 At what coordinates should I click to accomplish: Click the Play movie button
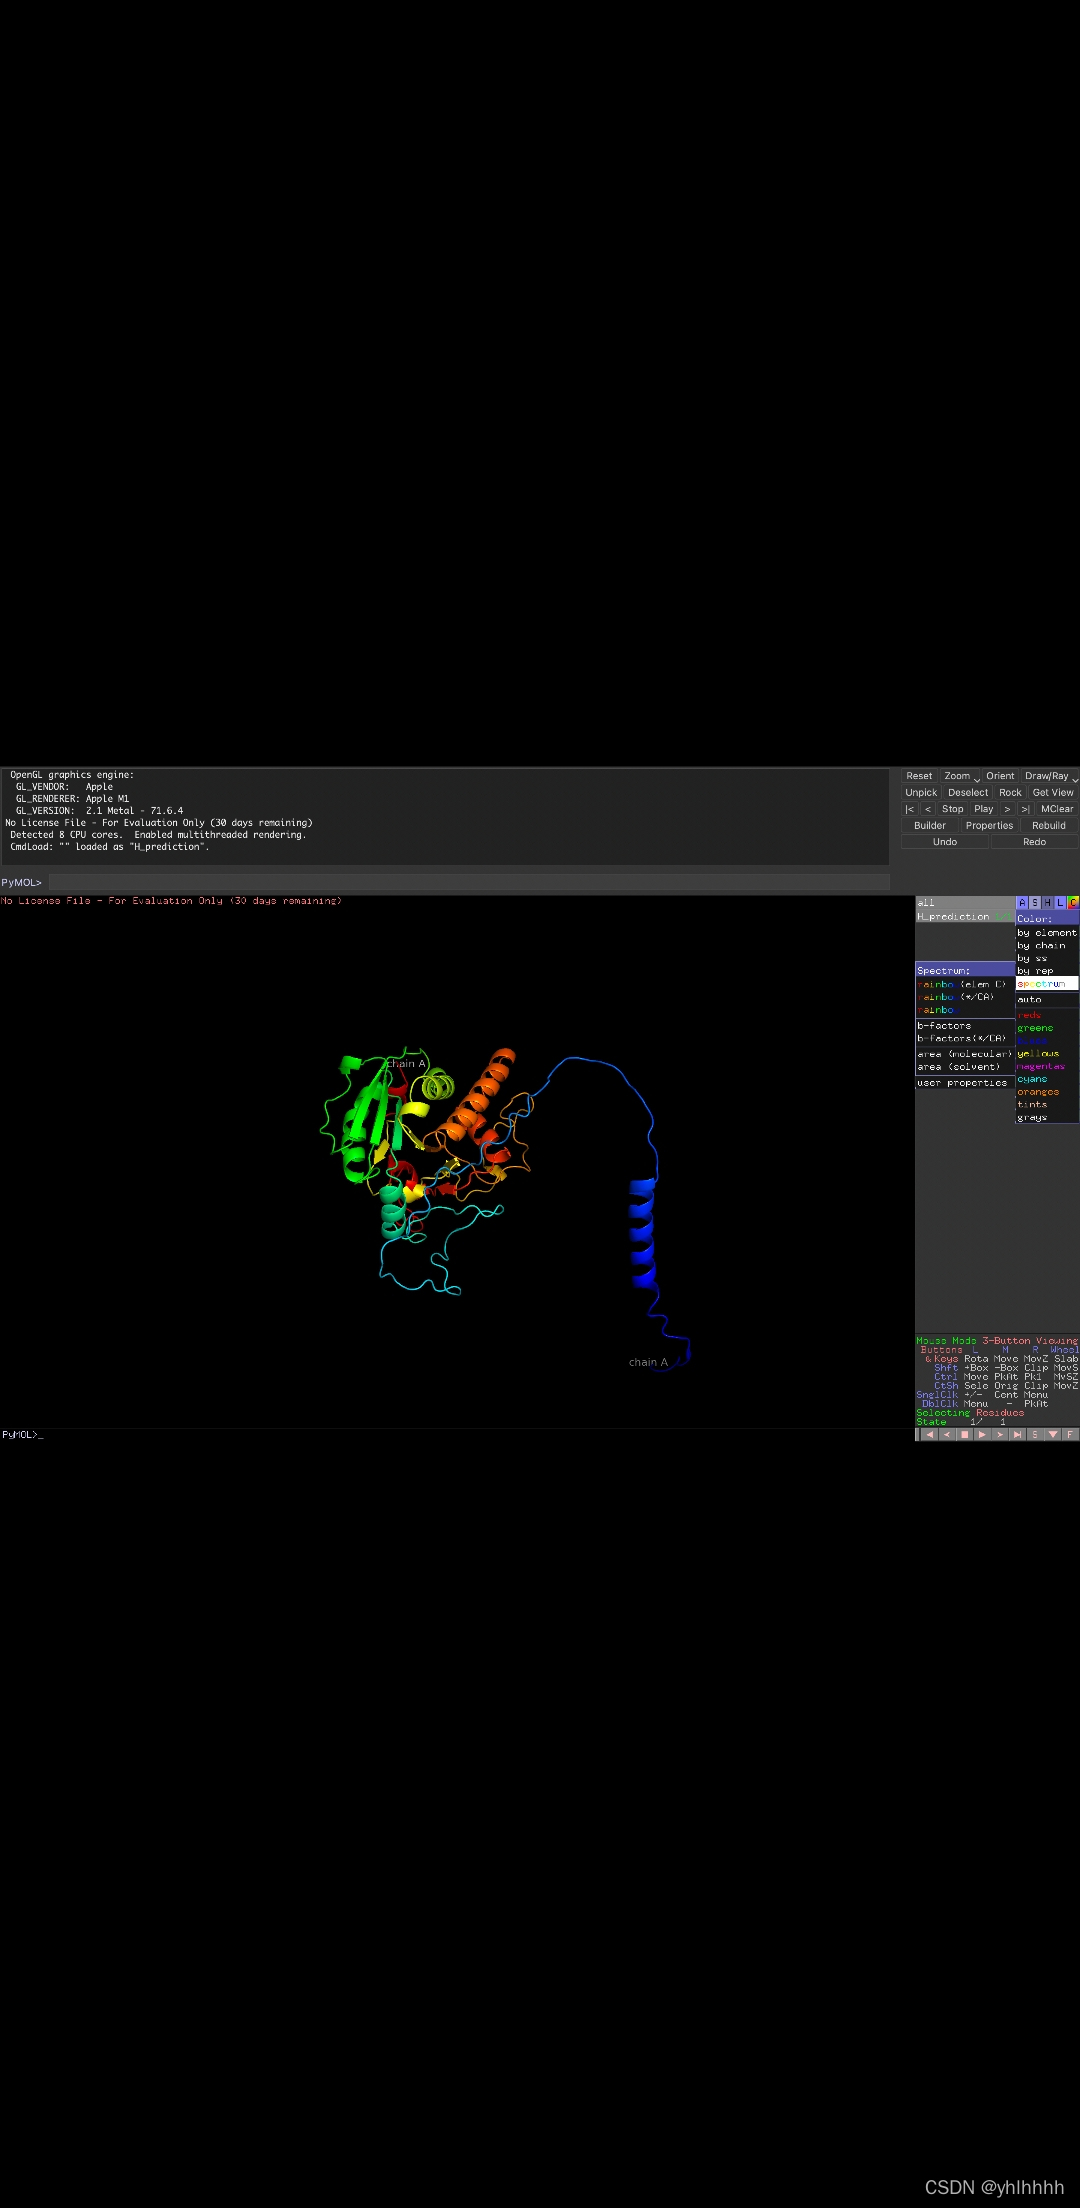tap(984, 809)
